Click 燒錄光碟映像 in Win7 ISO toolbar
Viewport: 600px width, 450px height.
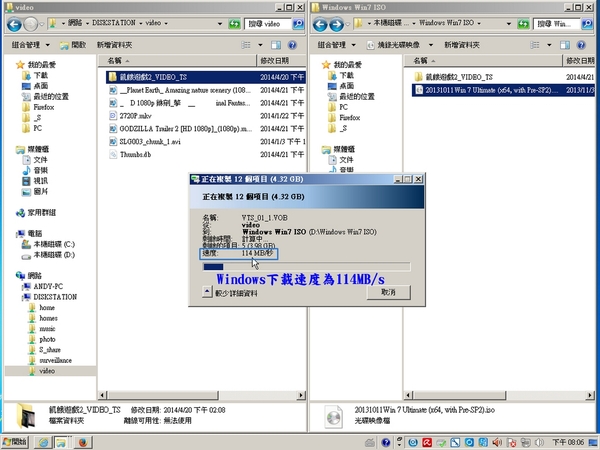(x=394, y=45)
